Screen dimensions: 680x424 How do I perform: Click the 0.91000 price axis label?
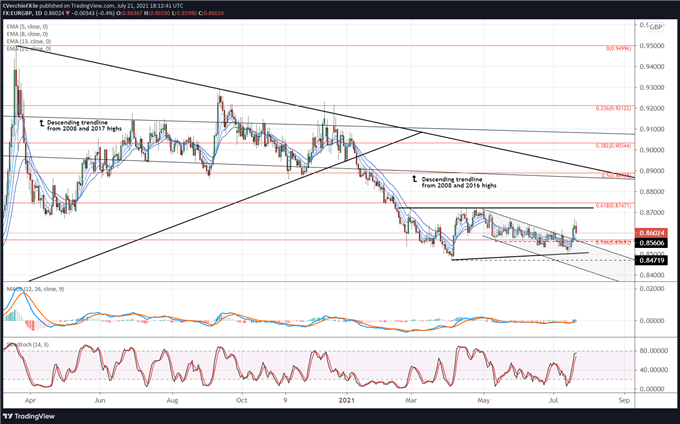click(x=651, y=129)
